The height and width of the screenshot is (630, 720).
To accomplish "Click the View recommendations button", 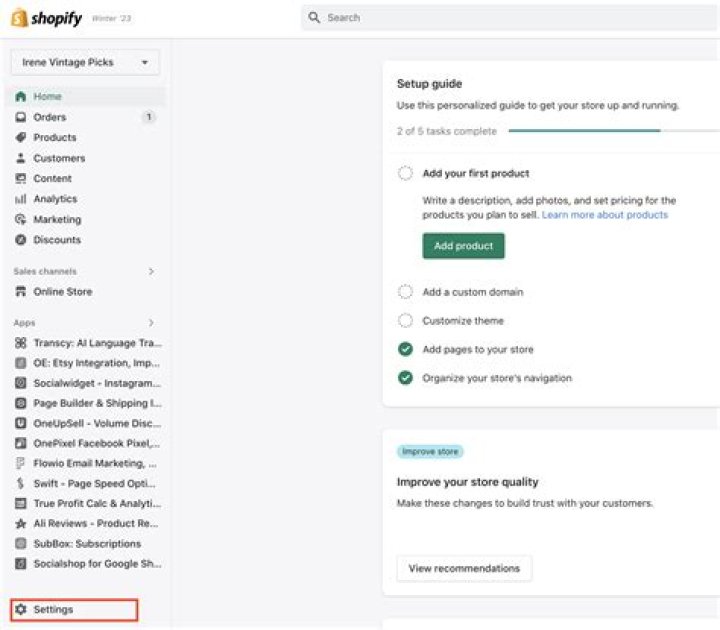I will (x=464, y=568).
